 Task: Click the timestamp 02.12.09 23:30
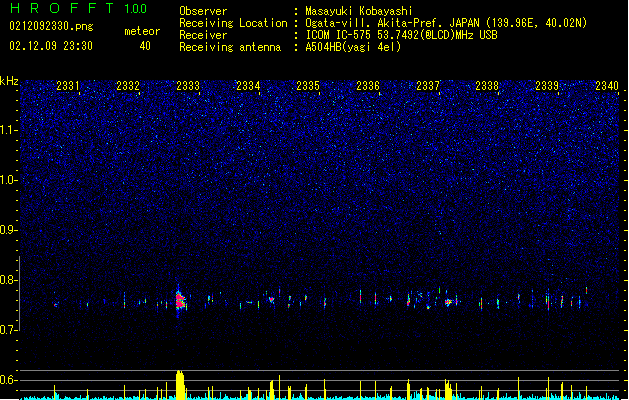click(51, 46)
